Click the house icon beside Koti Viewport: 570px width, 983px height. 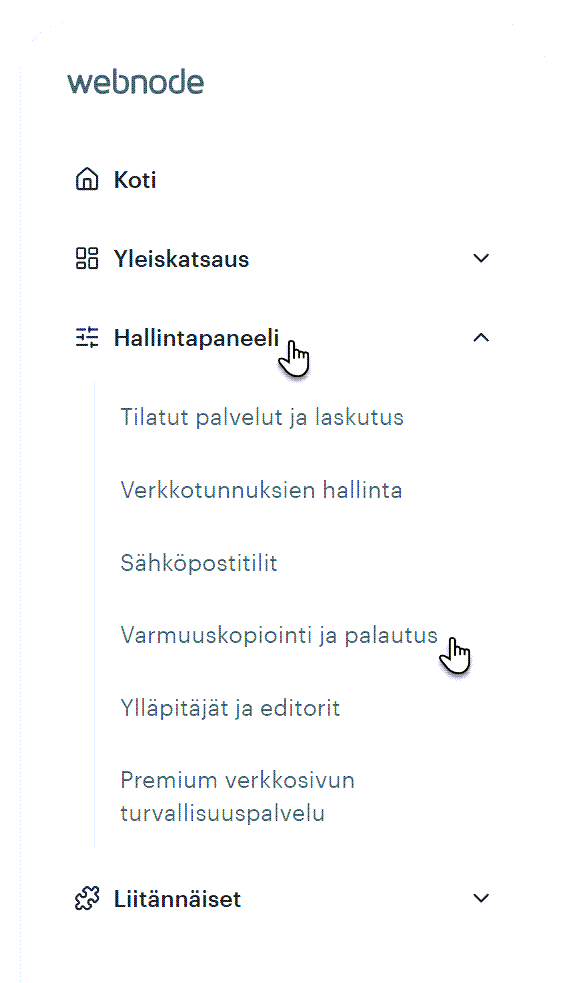87,179
